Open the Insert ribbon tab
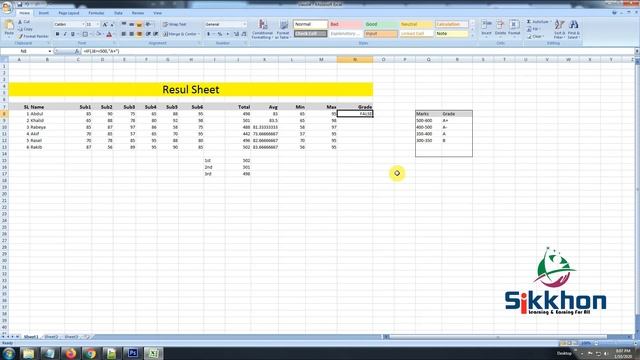The height and width of the screenshot is (360, 640). tap(44, 13)
